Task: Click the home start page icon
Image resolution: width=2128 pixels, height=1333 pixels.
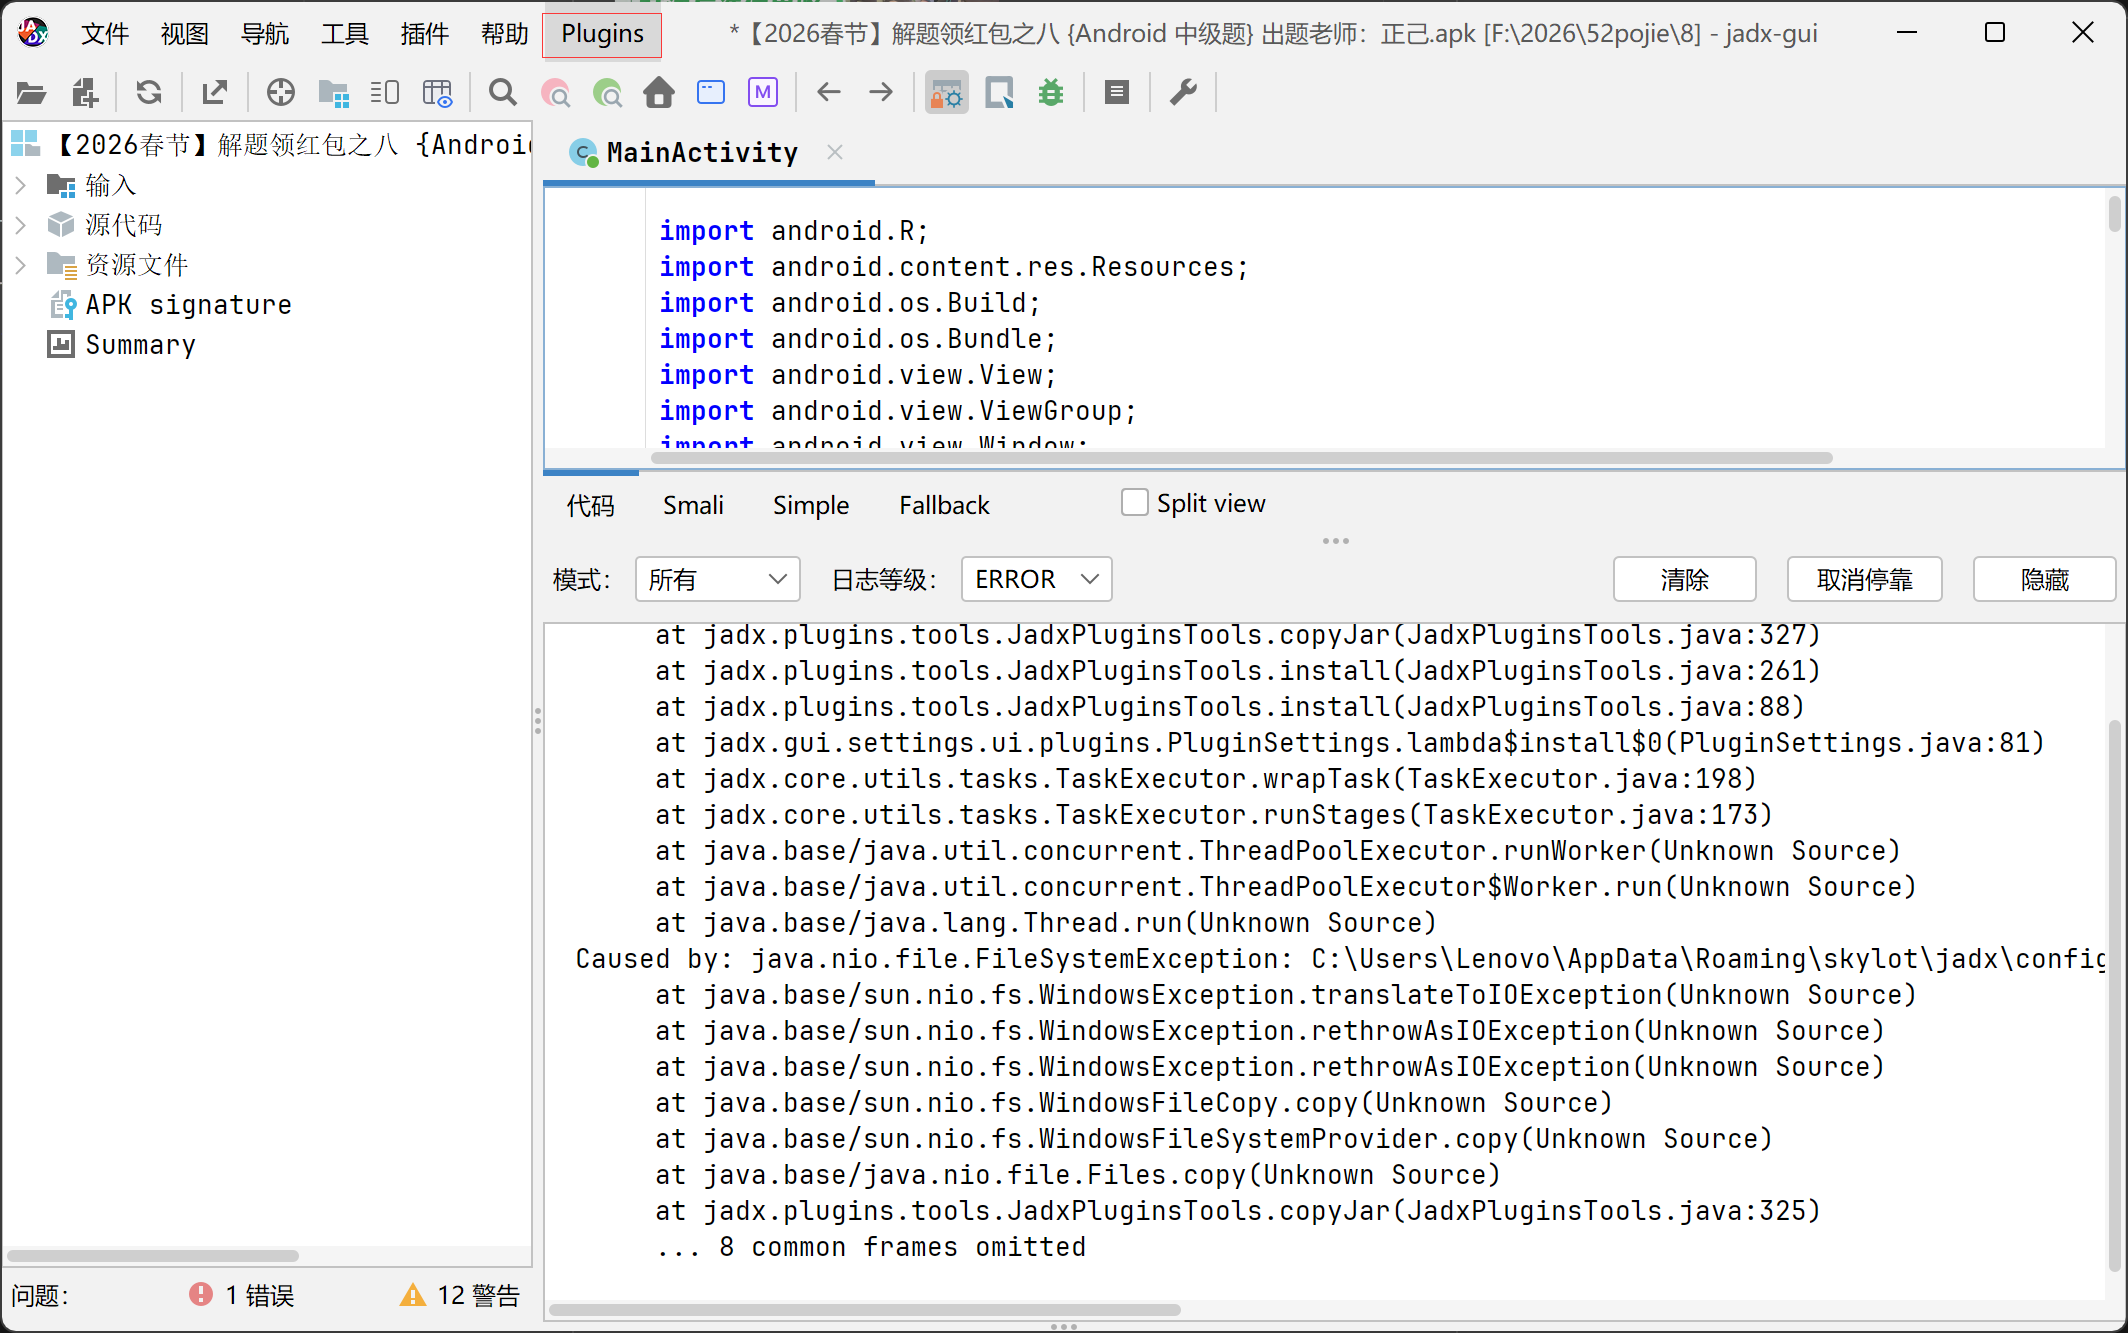Action: [658, 93]
